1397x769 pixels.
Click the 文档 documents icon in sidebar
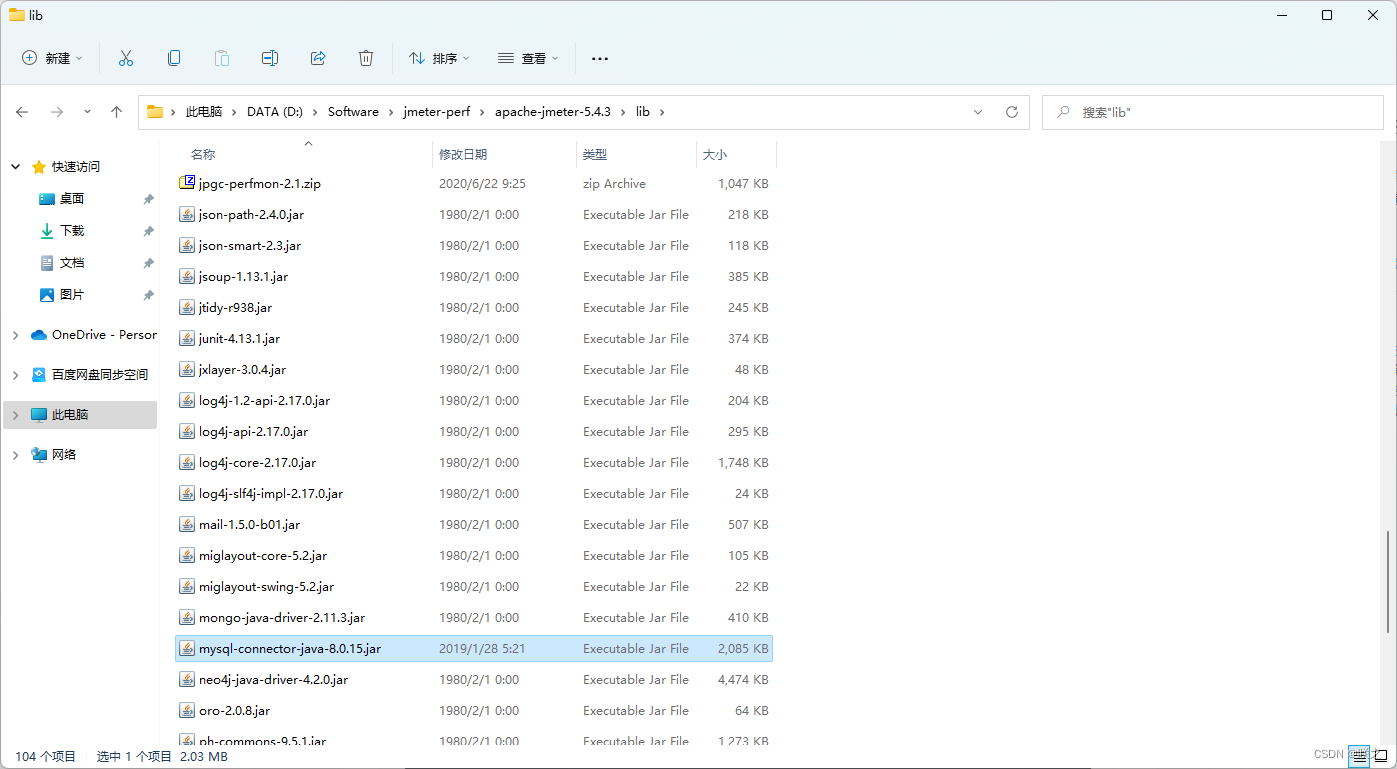pos(47,262)
